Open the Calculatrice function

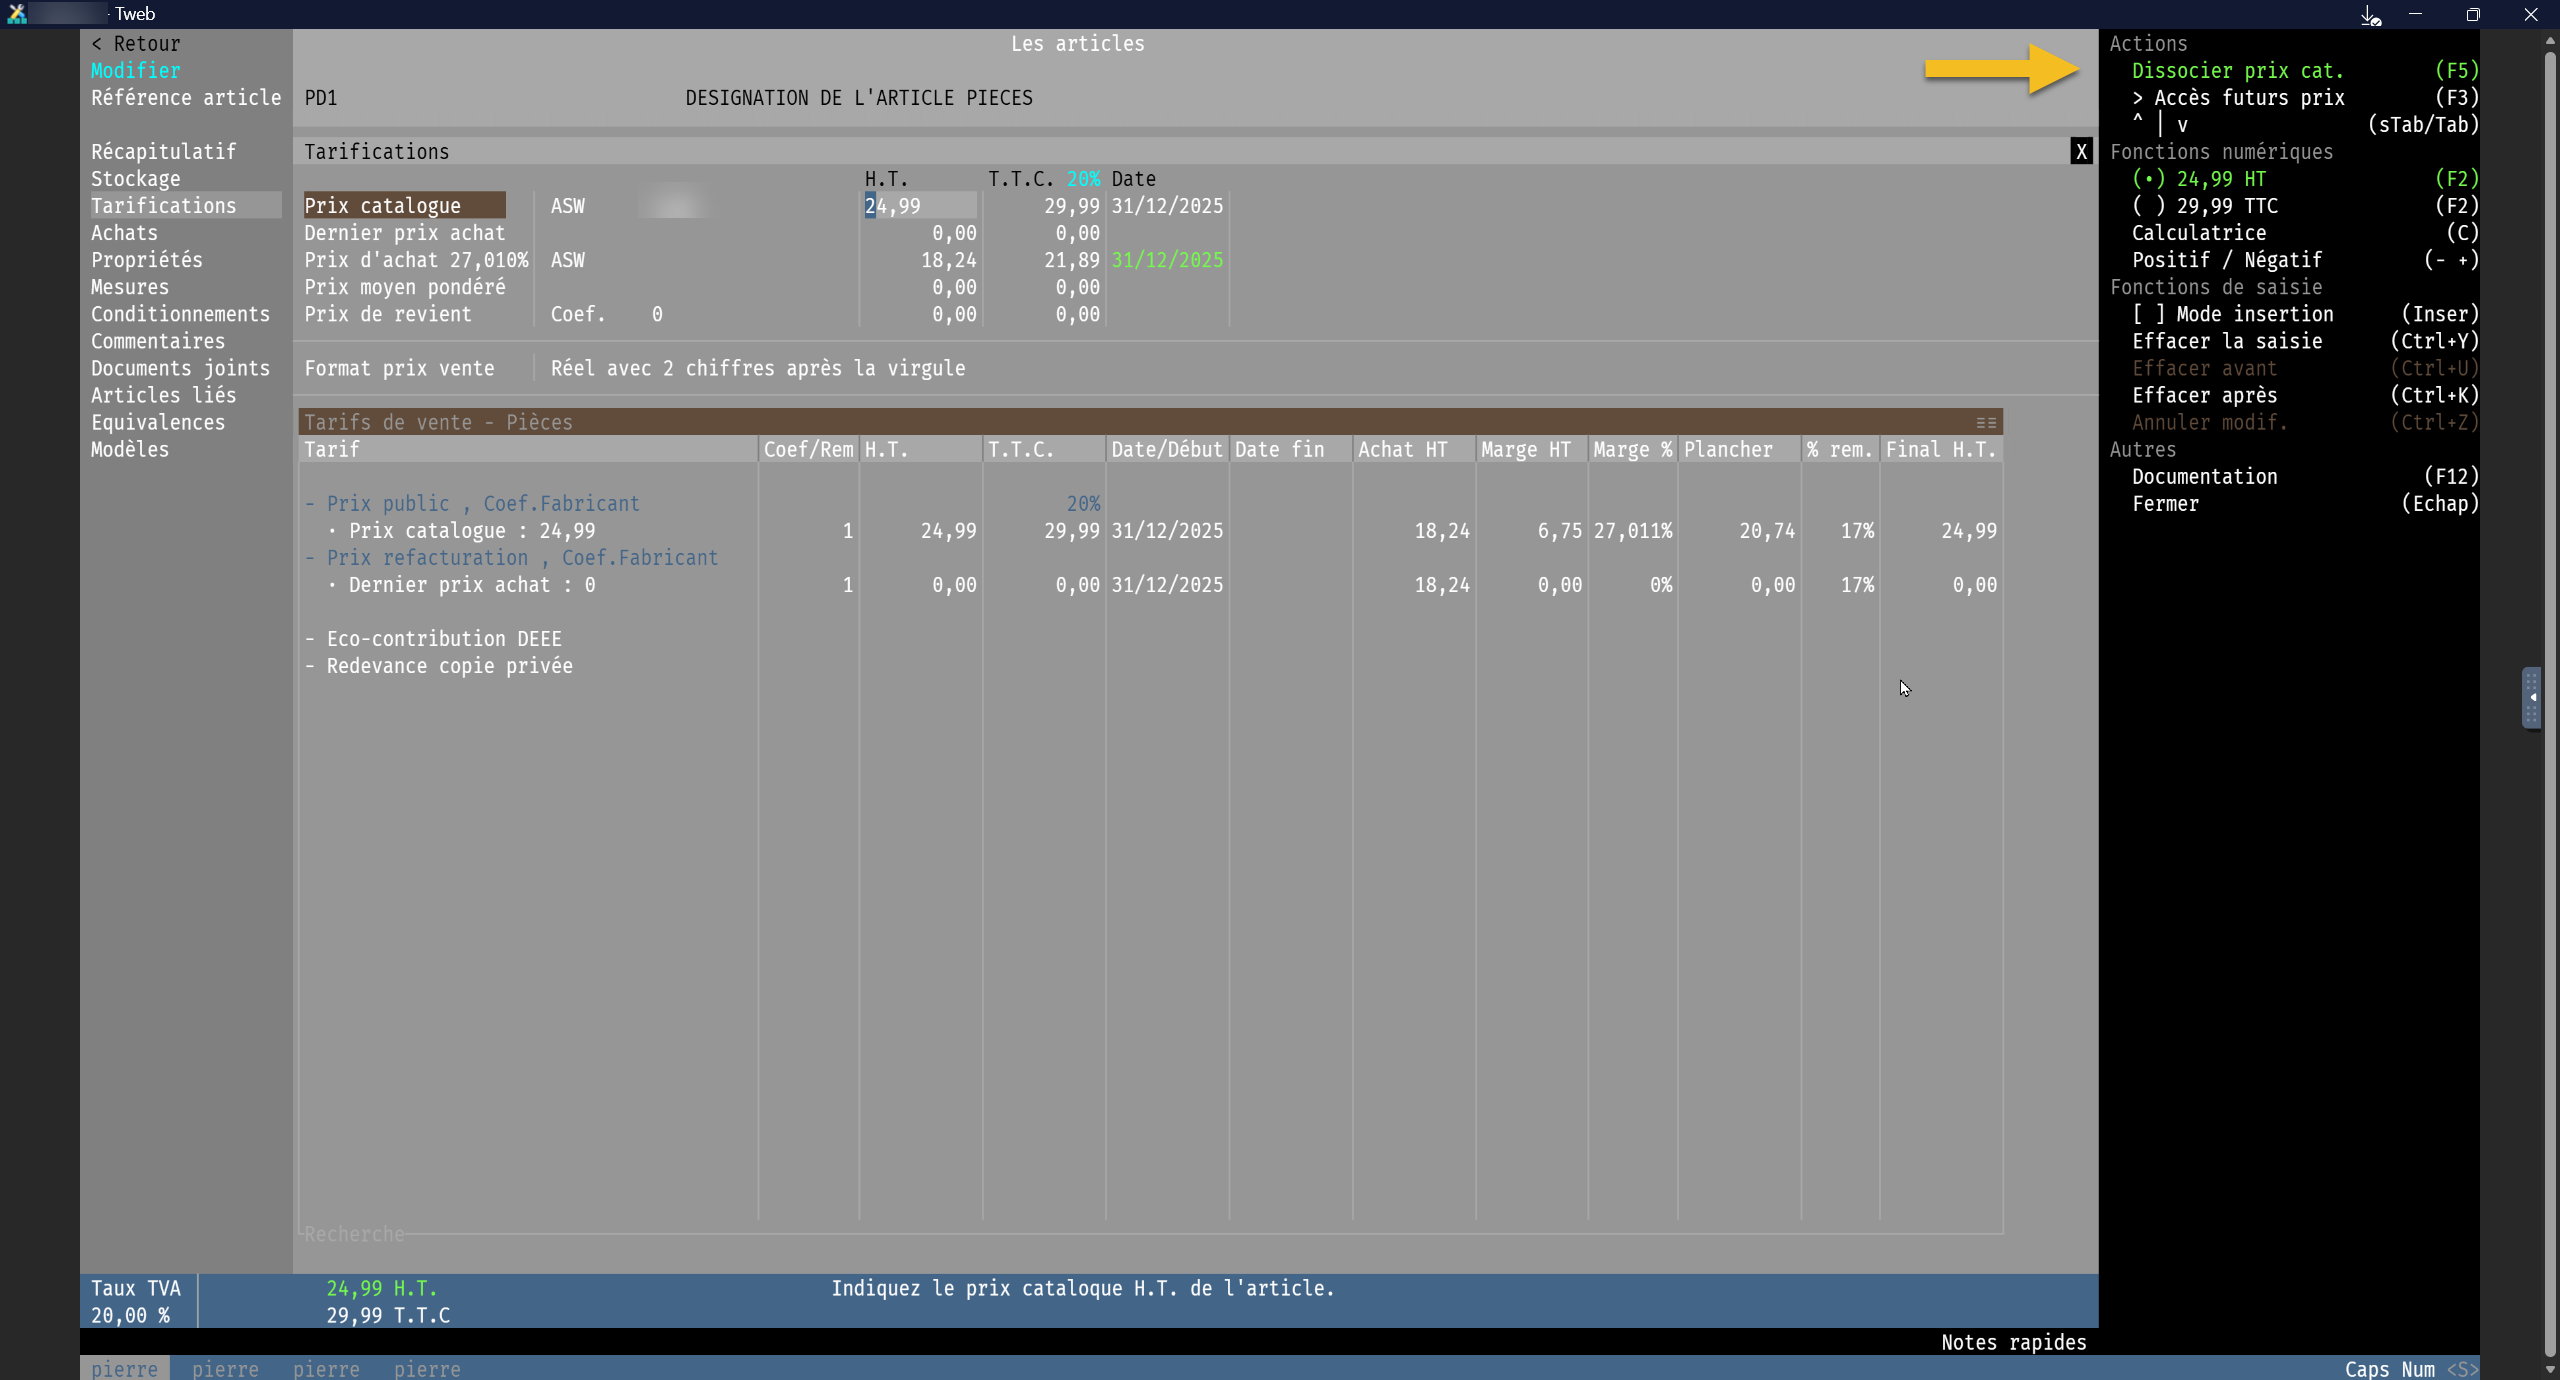pos(2199,233)
